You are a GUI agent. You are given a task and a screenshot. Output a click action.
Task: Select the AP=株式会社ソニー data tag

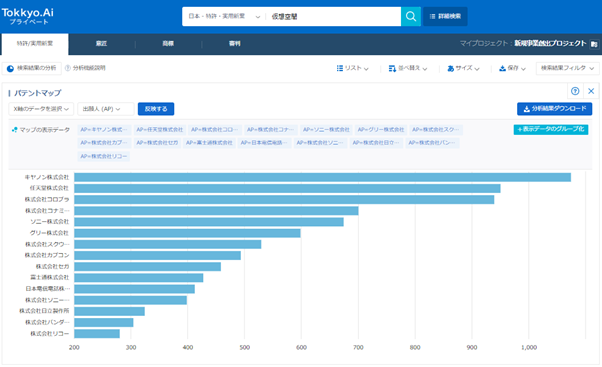[x=320, y=143]
